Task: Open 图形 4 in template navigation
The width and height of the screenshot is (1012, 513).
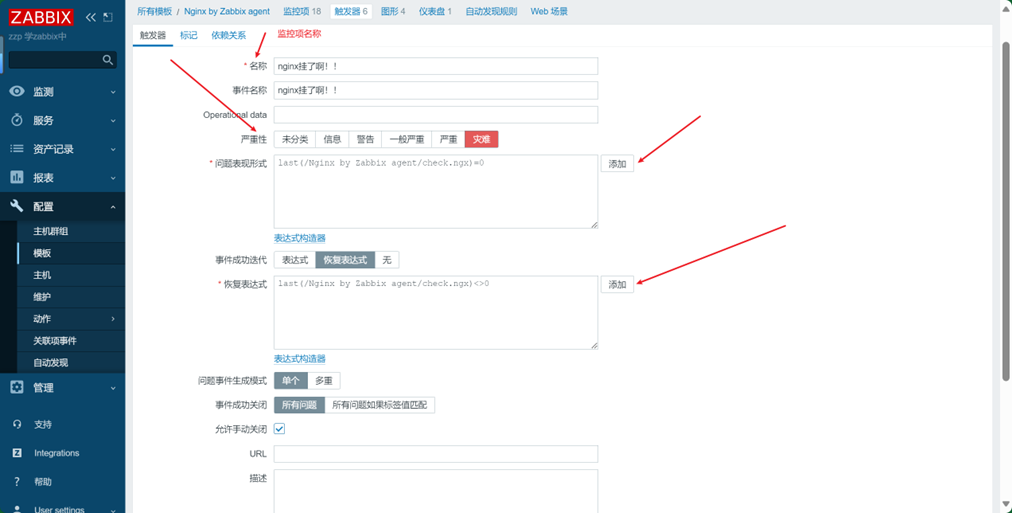Action: pyautogui.click(x=393, y=11)
